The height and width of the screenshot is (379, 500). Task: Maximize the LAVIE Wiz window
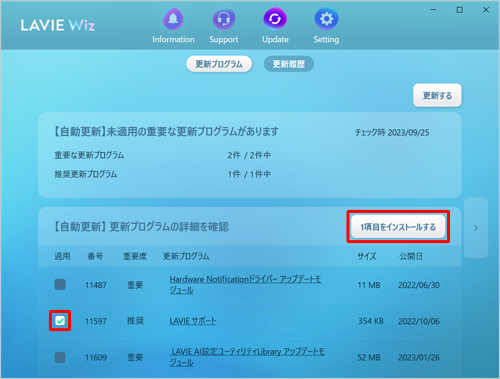point(460,10)
